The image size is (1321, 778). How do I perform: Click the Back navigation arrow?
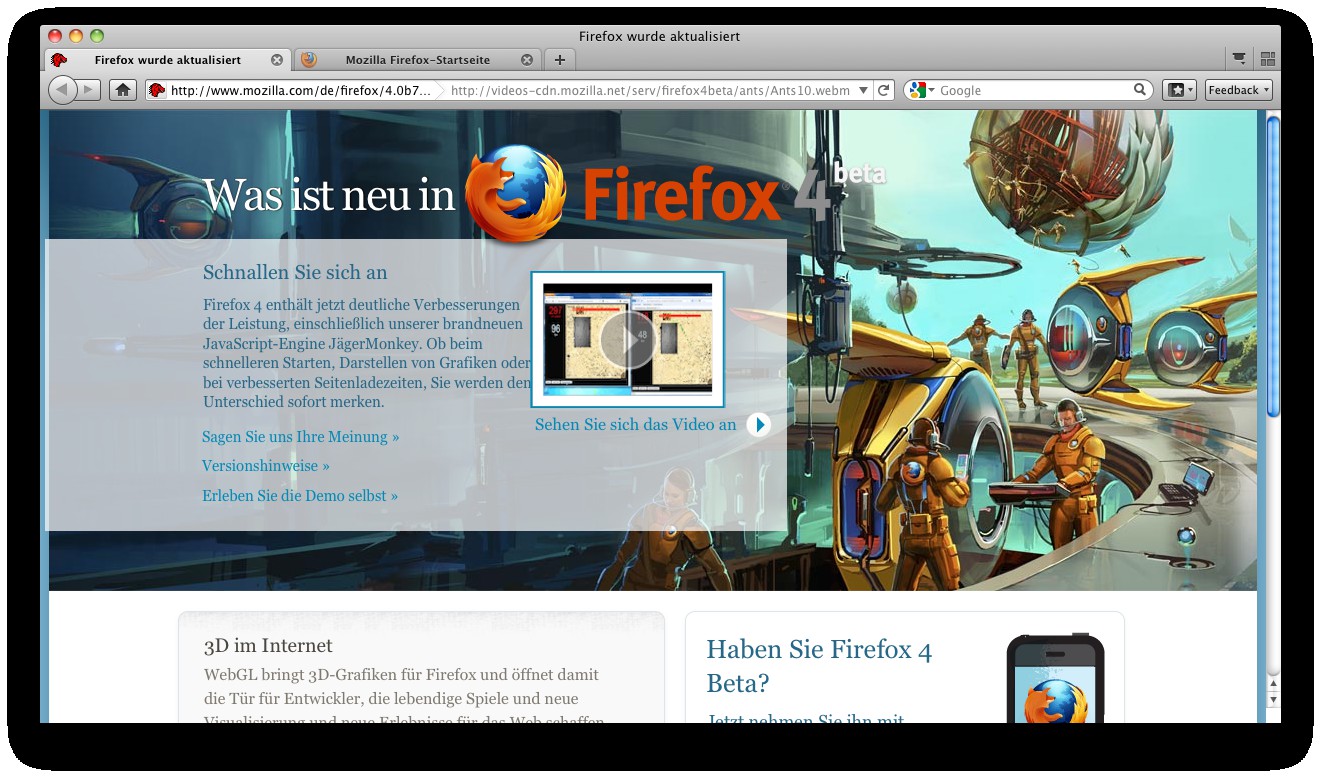click(x=63, y=89)
